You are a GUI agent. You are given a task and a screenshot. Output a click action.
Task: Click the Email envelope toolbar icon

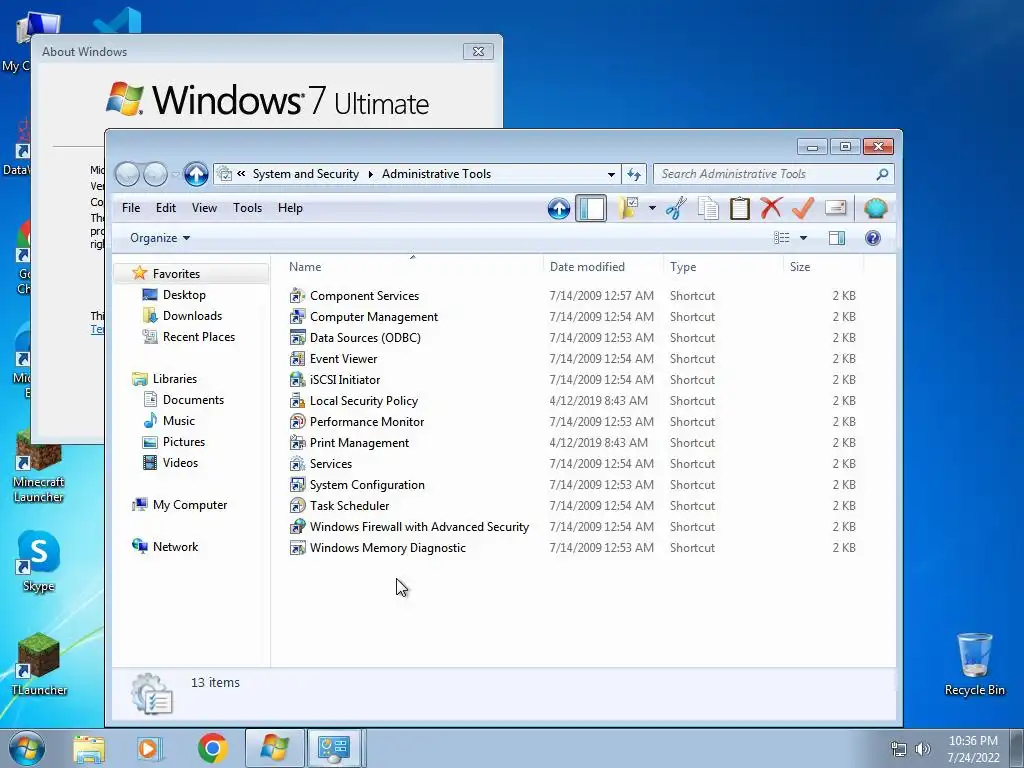click(835, 208)
